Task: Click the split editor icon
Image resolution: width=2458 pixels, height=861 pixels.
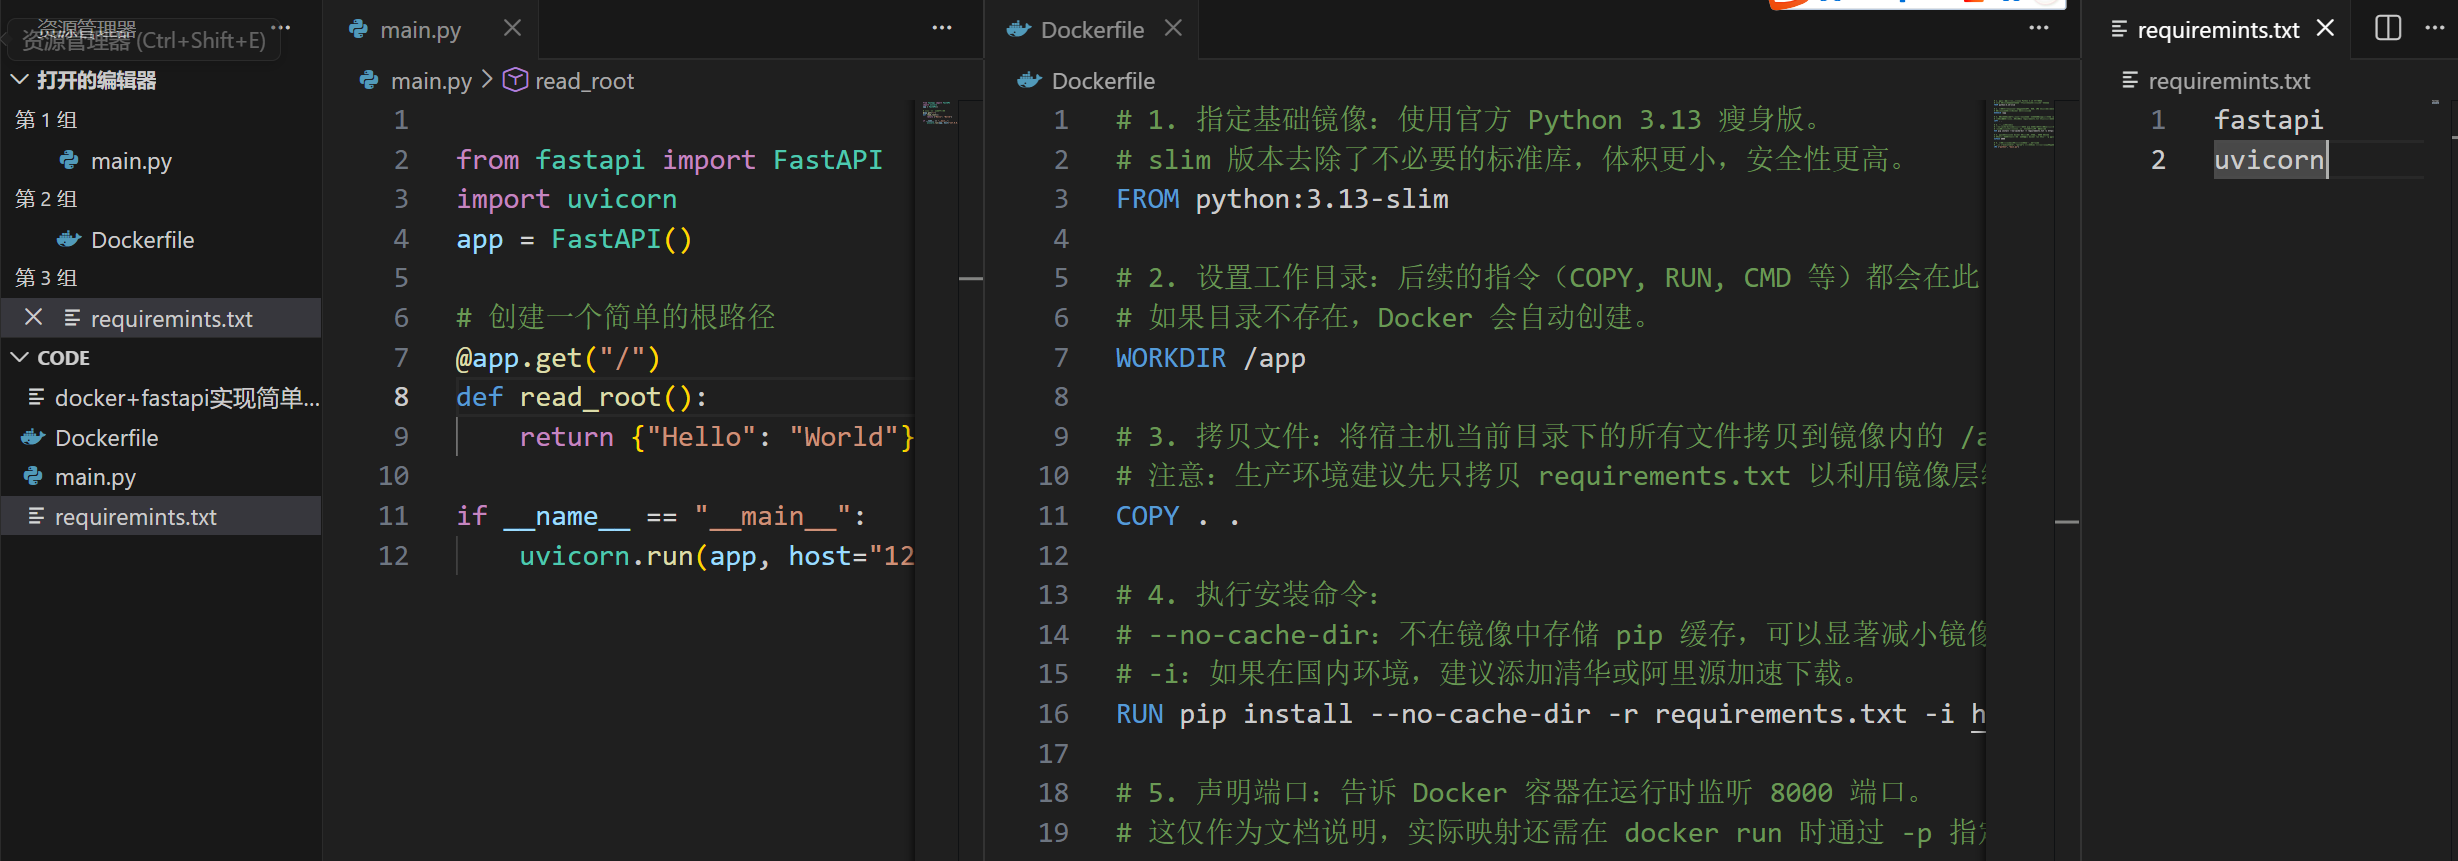Action: pos(2388,28)
